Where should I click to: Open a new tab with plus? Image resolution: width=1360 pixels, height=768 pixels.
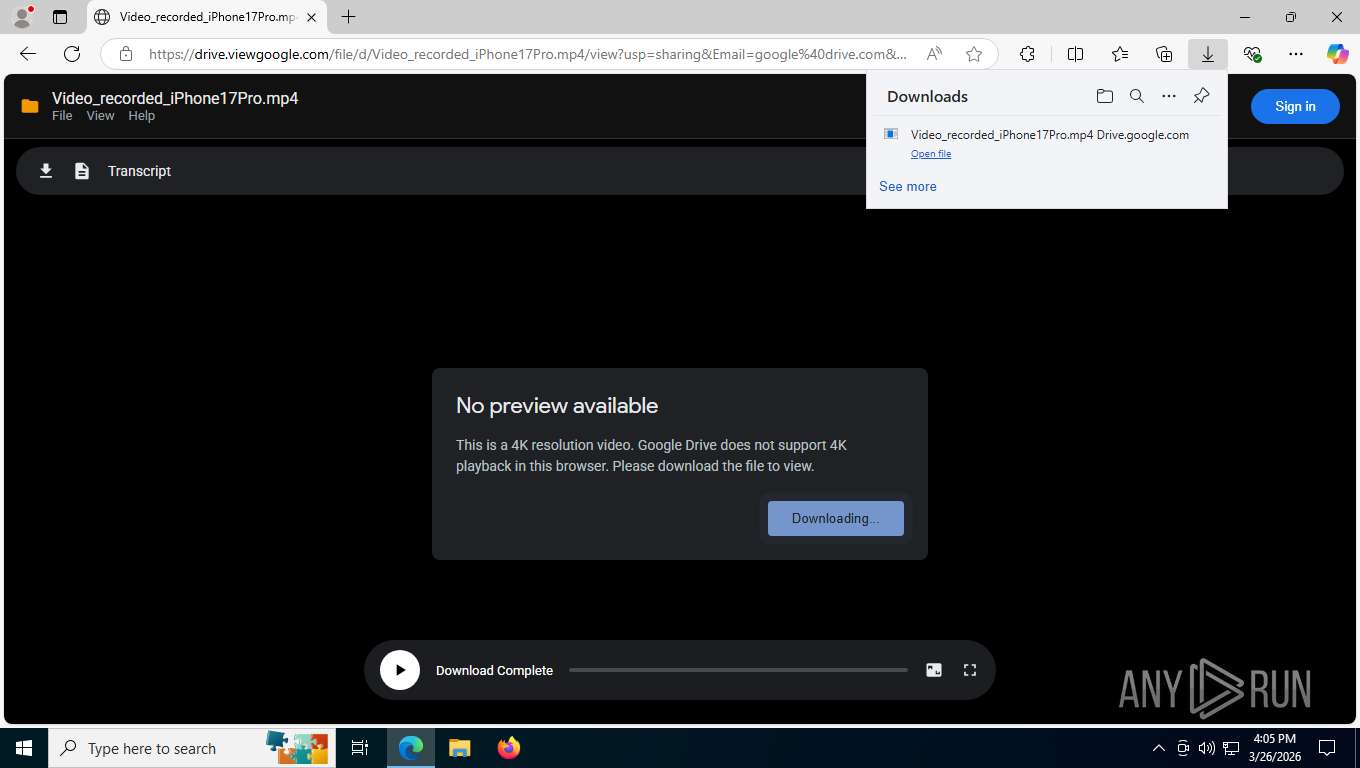pyautogui.click(x=348, y=17)
